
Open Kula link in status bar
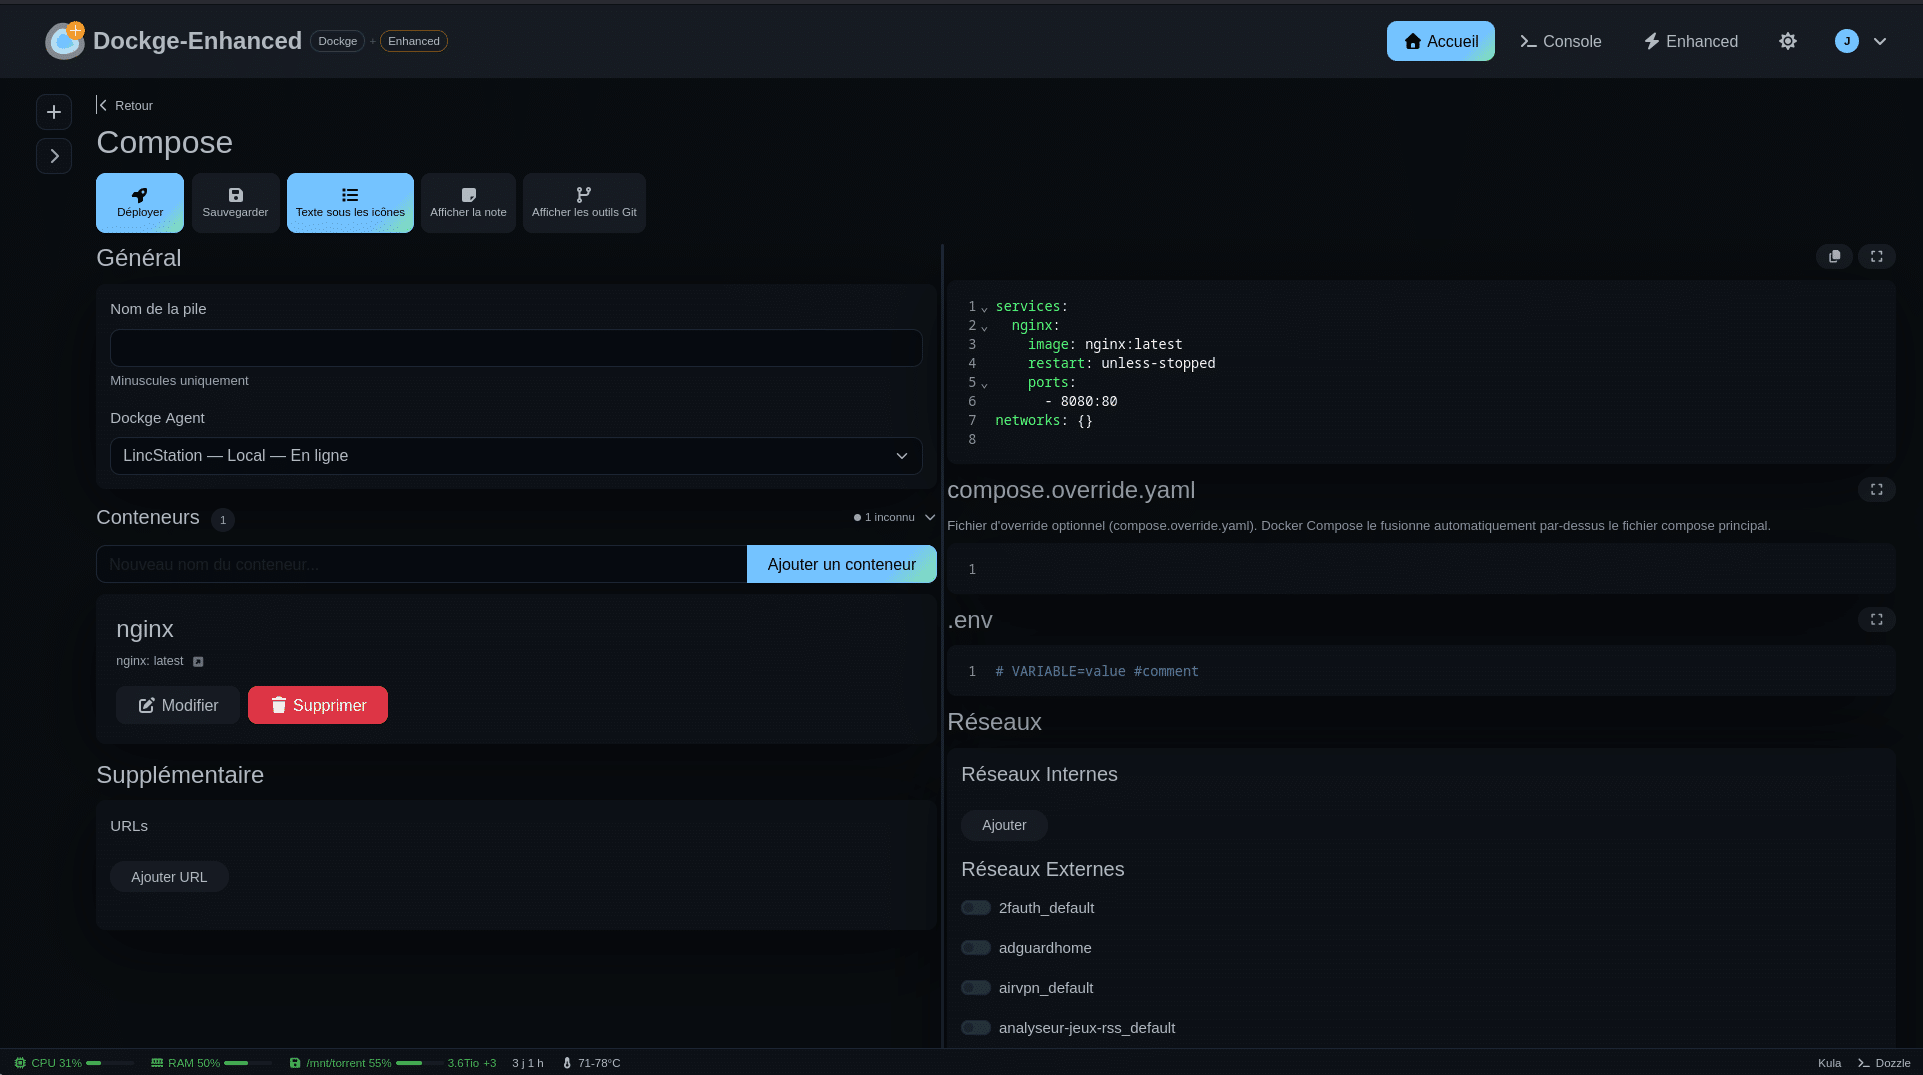1829,1063
